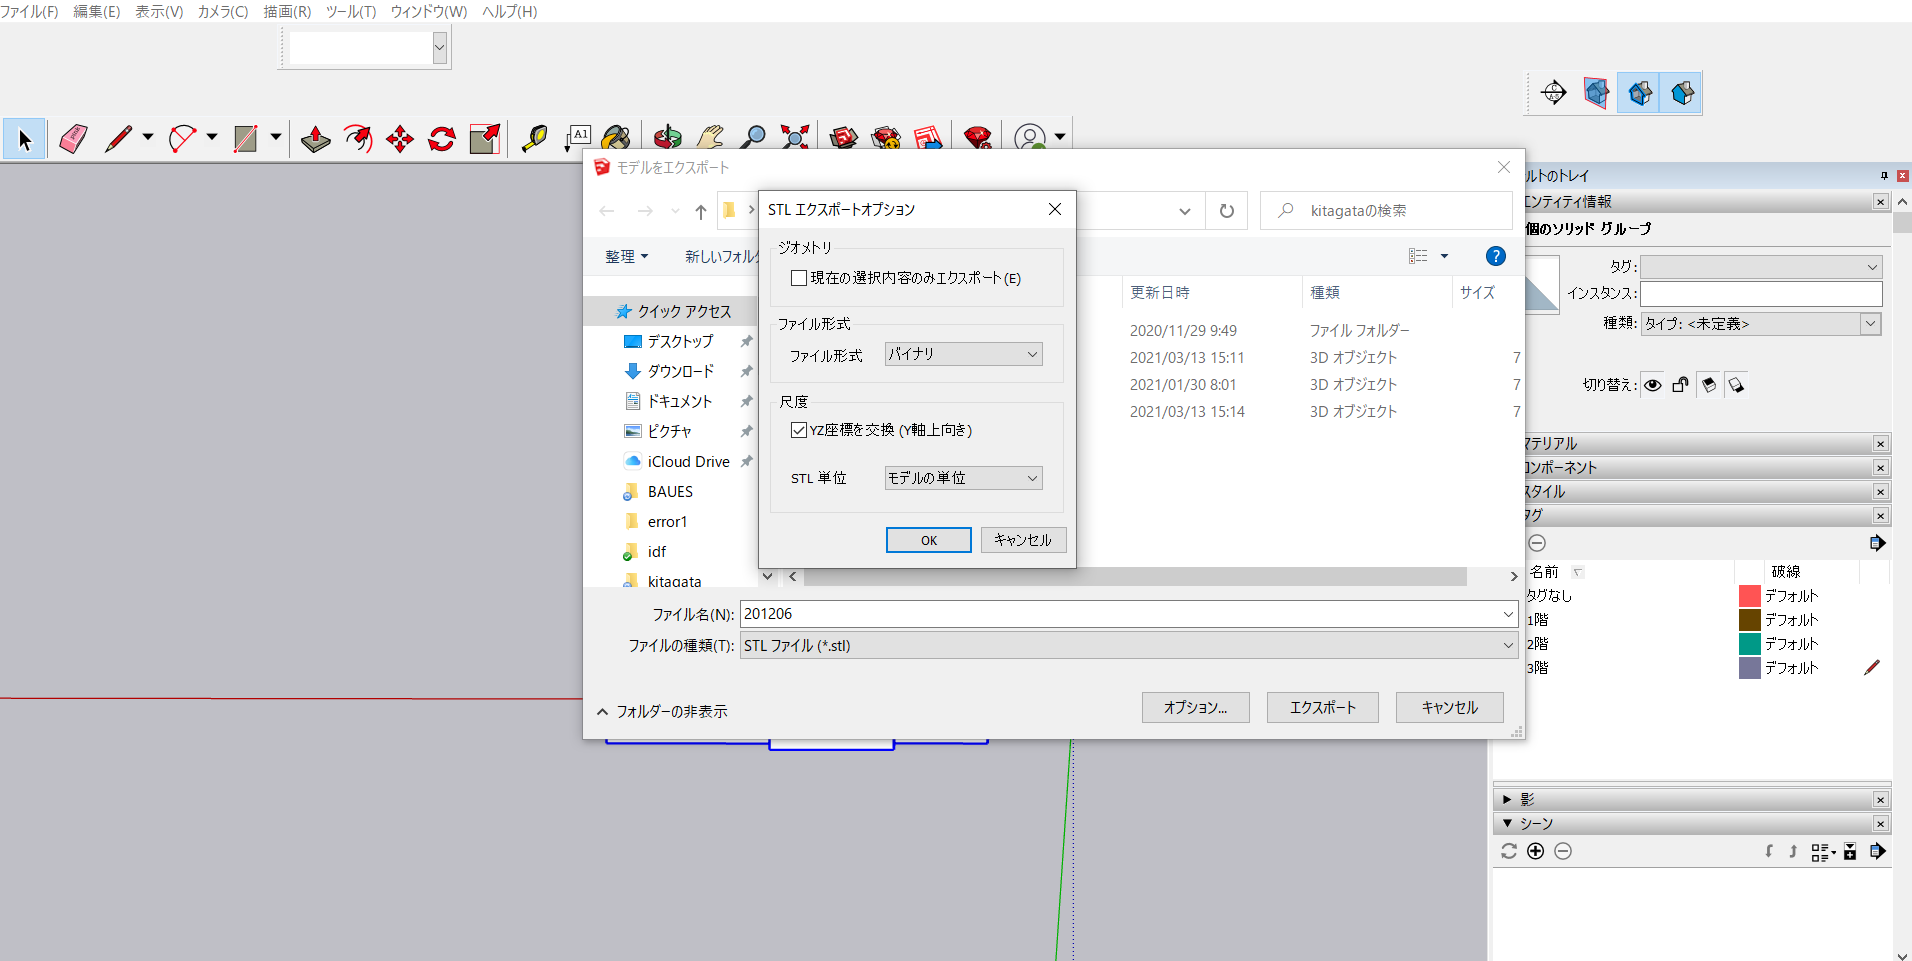Click the add scene plus icon
Viewport: 1912px width, 961px height.
pos(1536,851)
